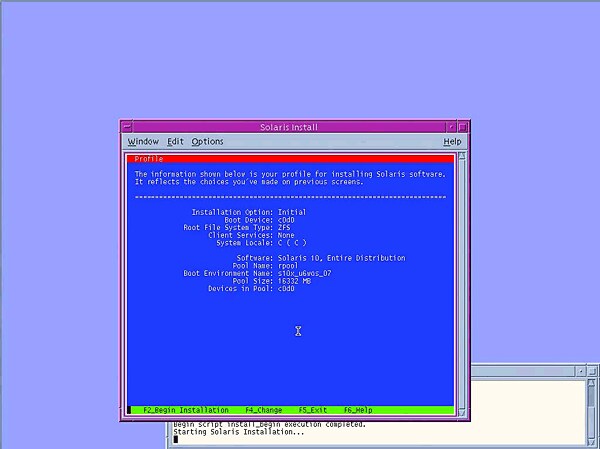
Task: Click F4_Change option
Action: point(264,410)
